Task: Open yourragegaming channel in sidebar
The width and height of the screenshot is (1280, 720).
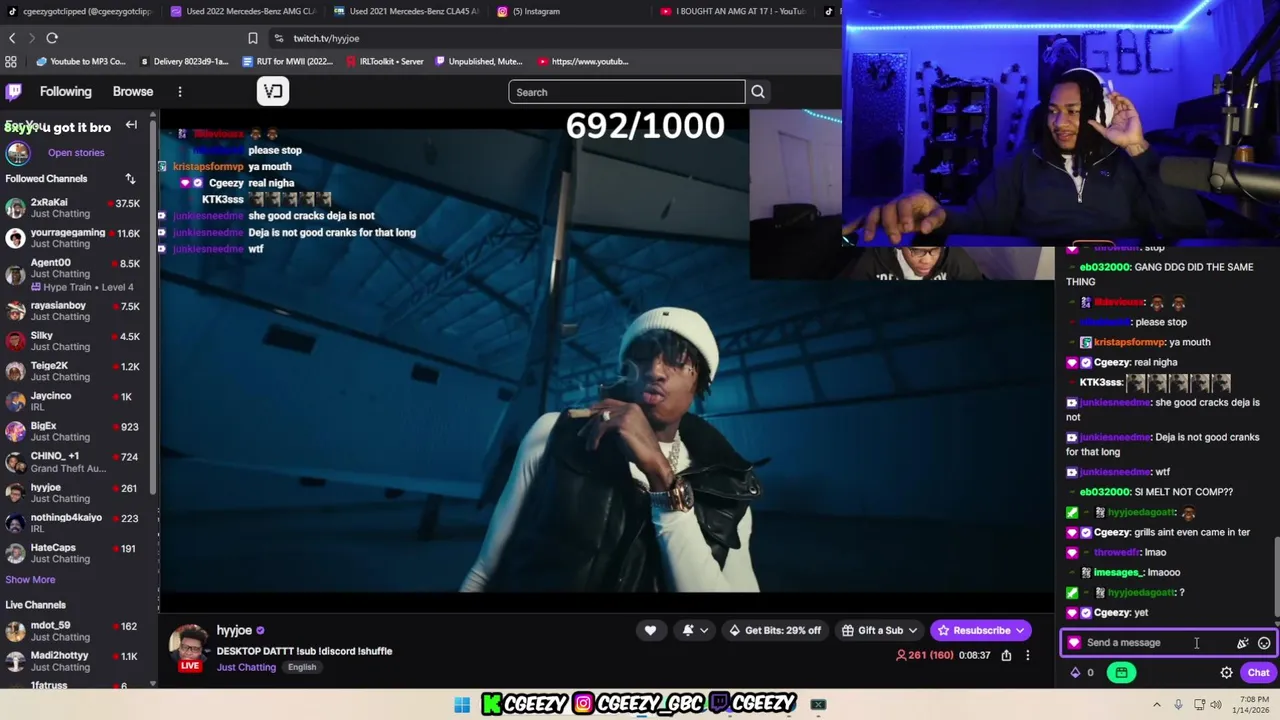Action: click(x=75, y=238)
